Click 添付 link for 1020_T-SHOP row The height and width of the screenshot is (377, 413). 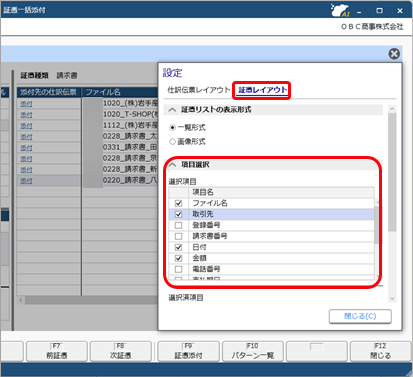tap(26, 115)
